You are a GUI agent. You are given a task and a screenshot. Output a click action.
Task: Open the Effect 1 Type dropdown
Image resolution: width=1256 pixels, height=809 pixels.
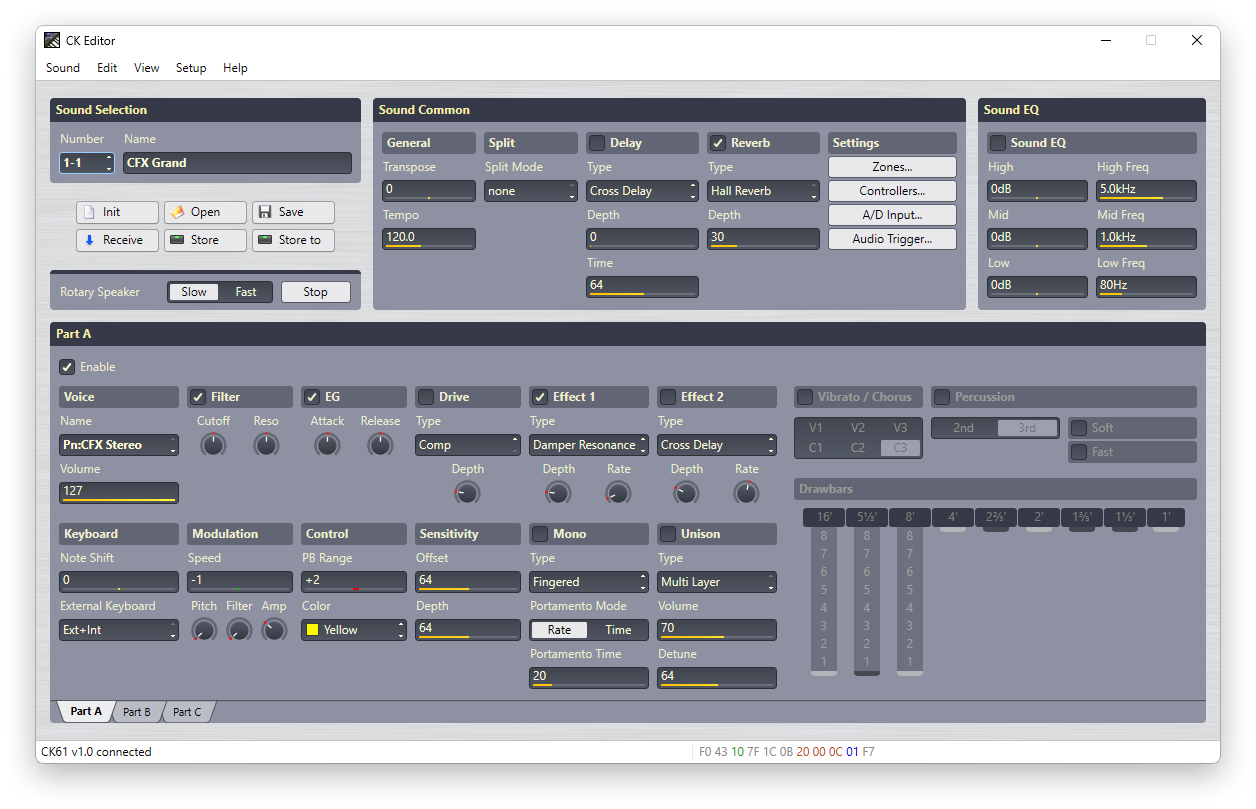[x=589, y=445]
